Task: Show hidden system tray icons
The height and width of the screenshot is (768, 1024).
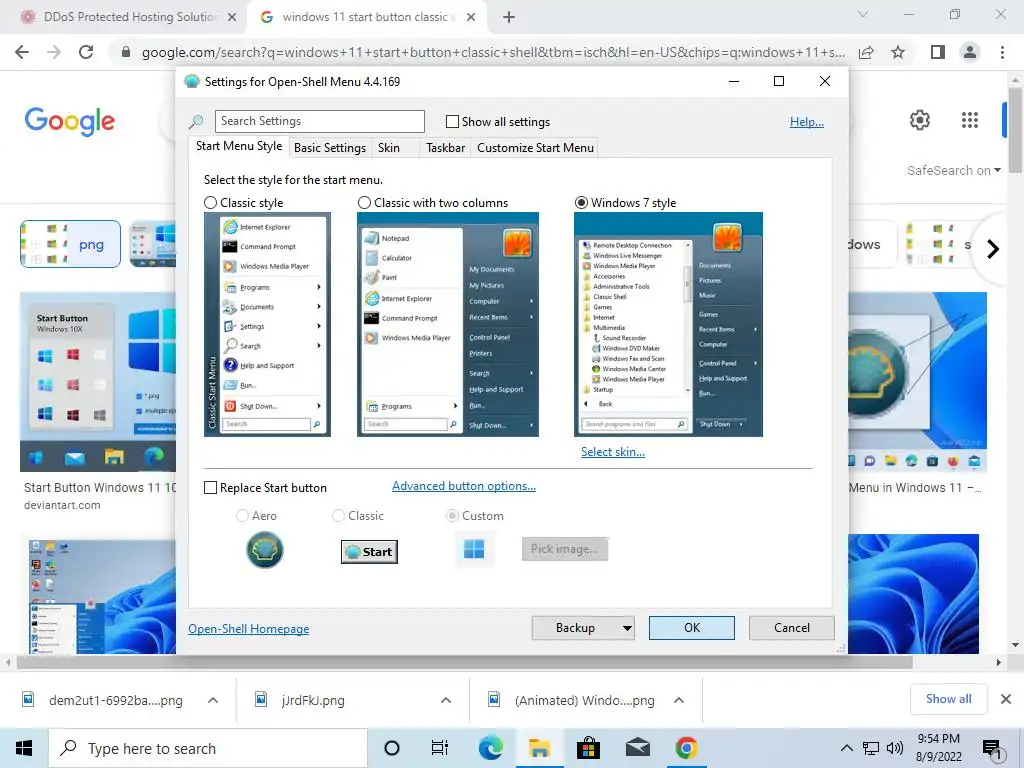Action: pyautogui.click(x=846, y=748)
